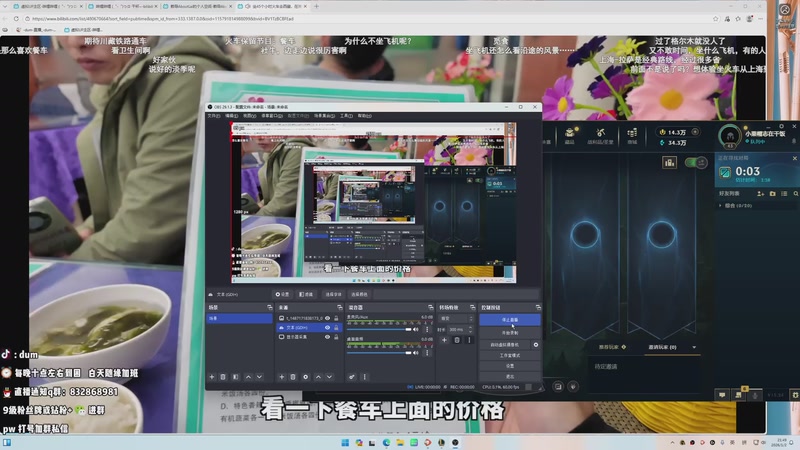This screenshot has width=800, height=450.
Task: Switch to the third browser tab
Action: pyautogui.click(x=198, y=7)
